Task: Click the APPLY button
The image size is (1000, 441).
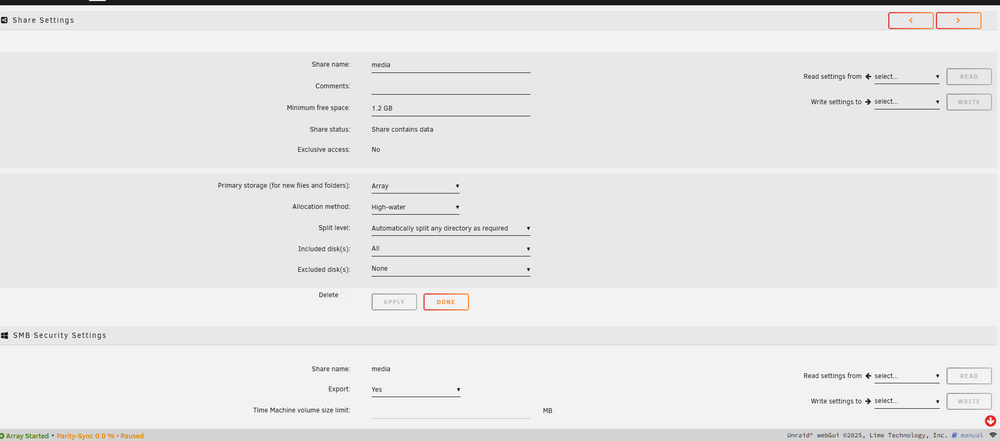Action: point(394,302)
